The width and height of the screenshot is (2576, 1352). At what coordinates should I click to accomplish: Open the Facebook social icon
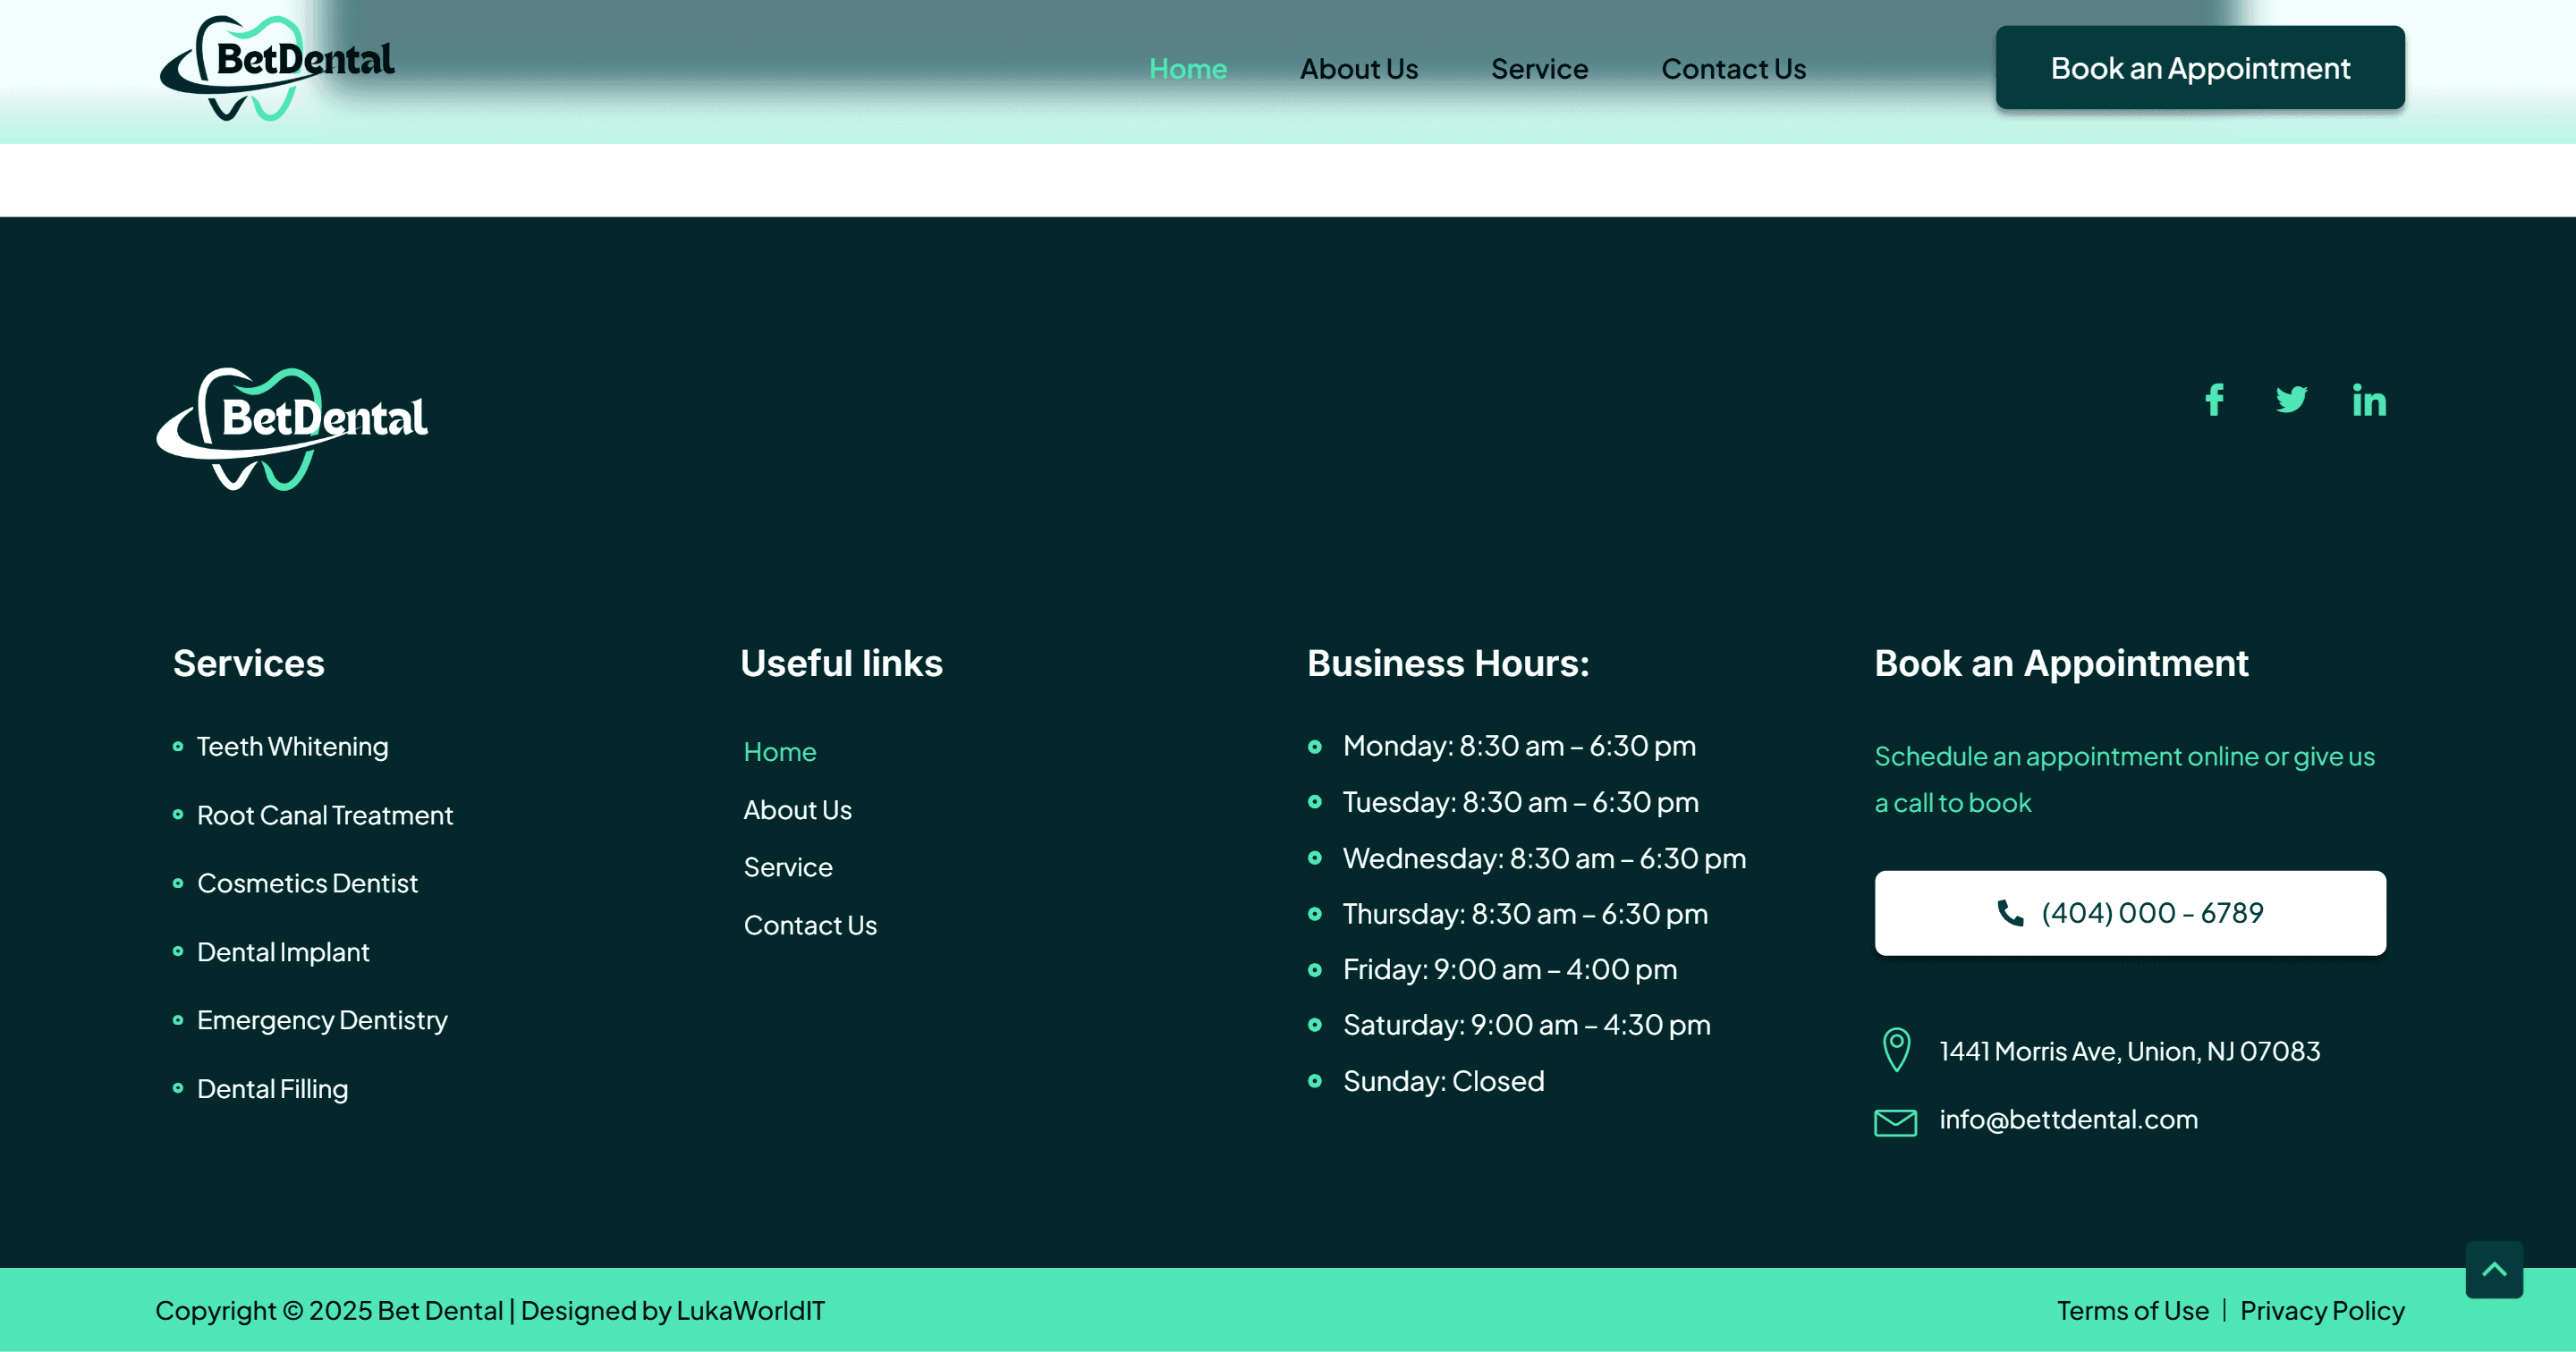tap(2214, 400)
